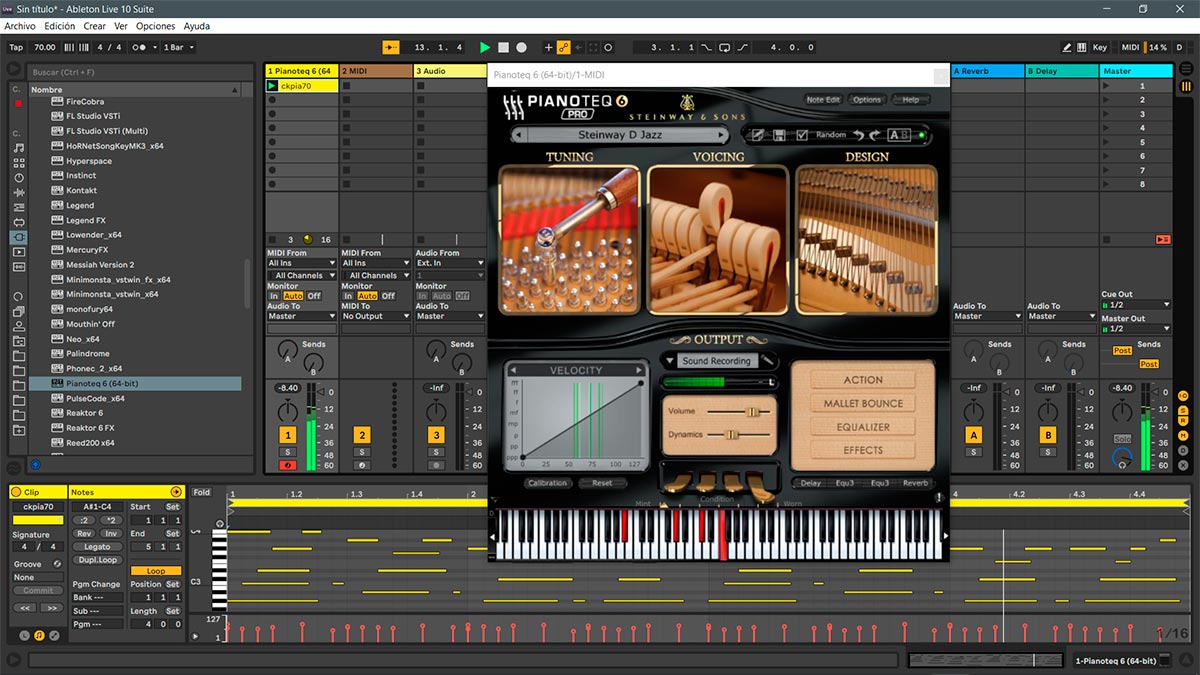
Task: Click the MIDI overdub plus icon
Action: coord(548,47)
